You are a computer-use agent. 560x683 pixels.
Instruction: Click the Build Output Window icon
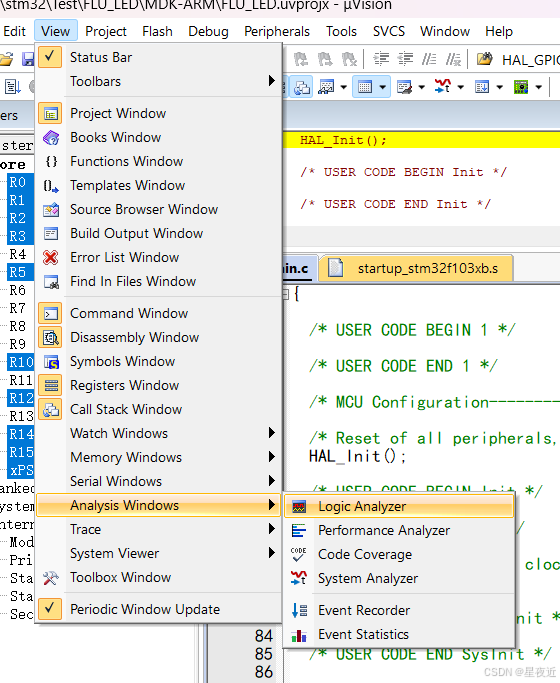[x=51, y=233]
